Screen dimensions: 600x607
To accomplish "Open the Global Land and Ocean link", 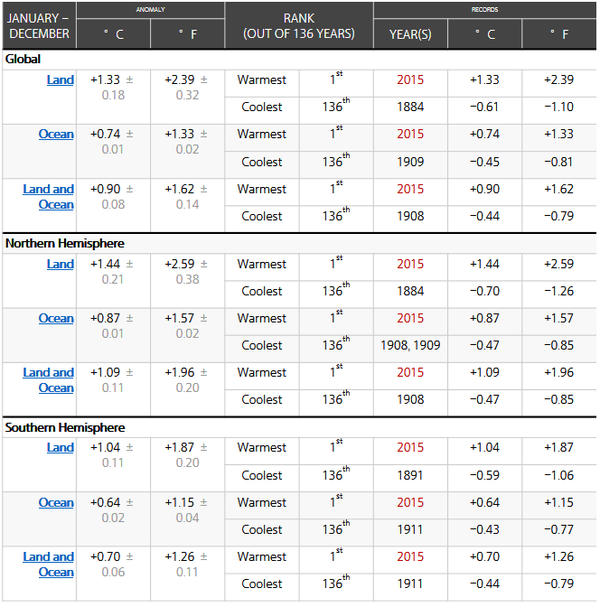I will [48, 197].
